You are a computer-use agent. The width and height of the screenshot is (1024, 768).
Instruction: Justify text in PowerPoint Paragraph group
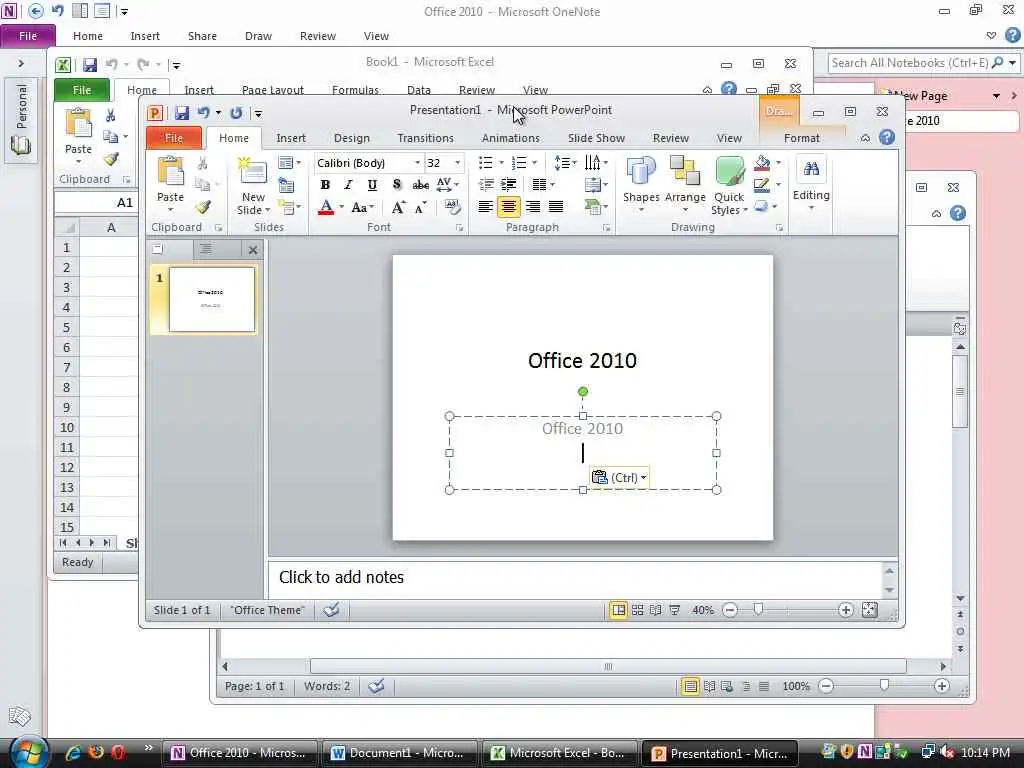click(556, 207)
